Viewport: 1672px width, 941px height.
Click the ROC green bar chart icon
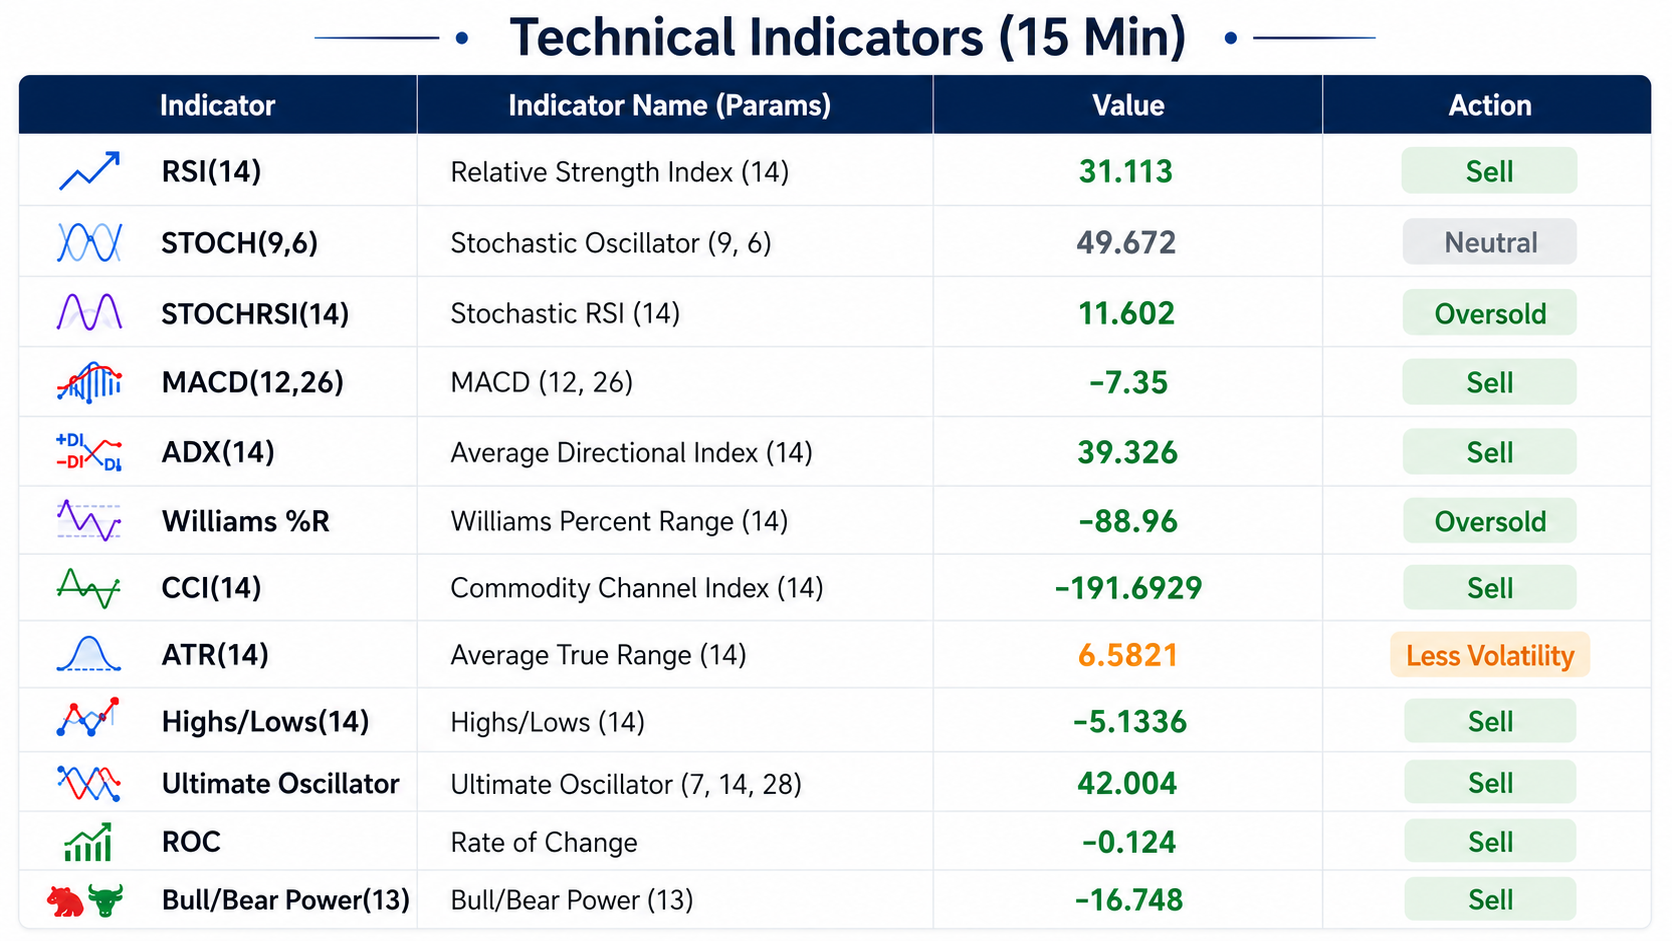tap(88, 842)
